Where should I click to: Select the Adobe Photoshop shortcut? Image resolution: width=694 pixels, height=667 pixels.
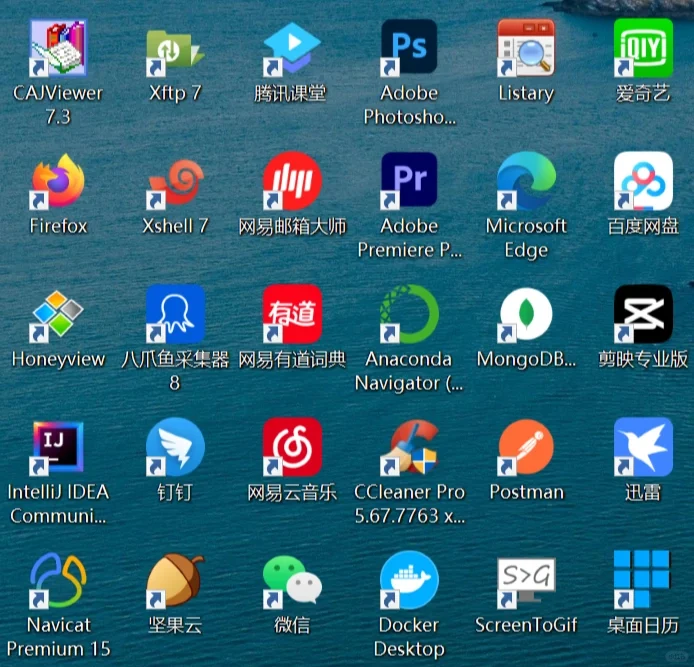point(409,48)
